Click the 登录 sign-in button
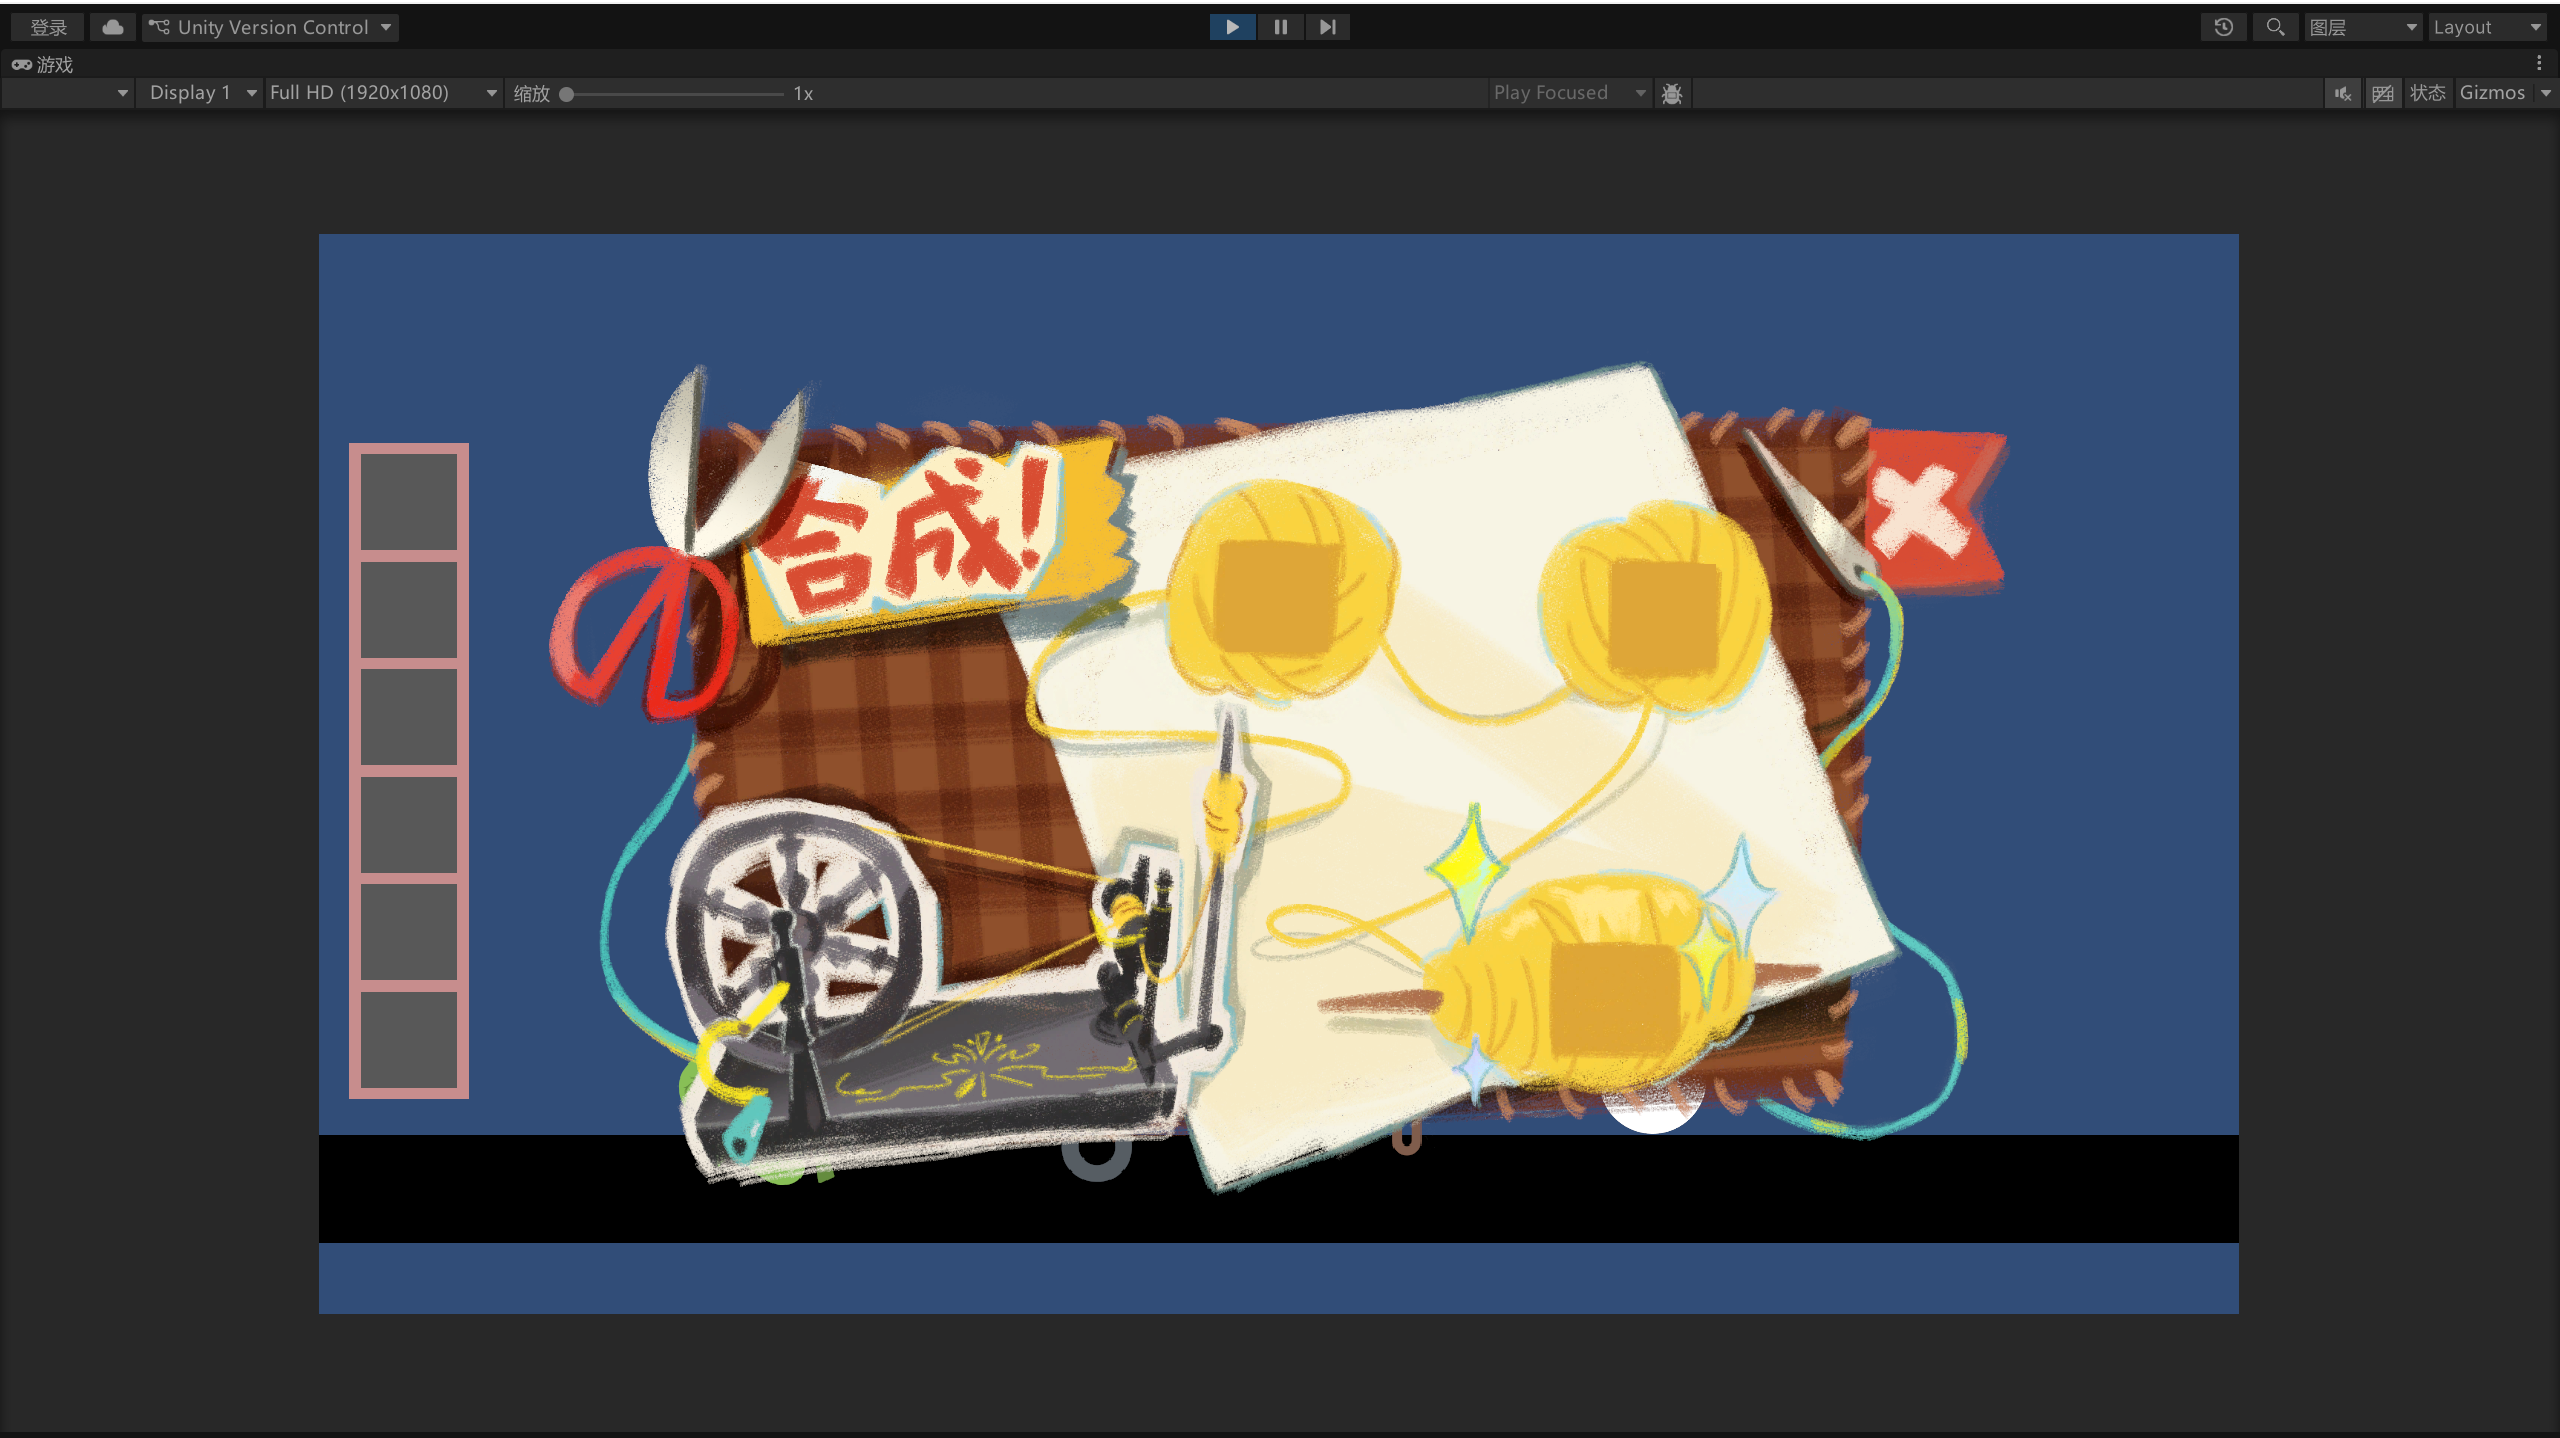This screenshot has width=2560, height=1438. tap(48, 27)
